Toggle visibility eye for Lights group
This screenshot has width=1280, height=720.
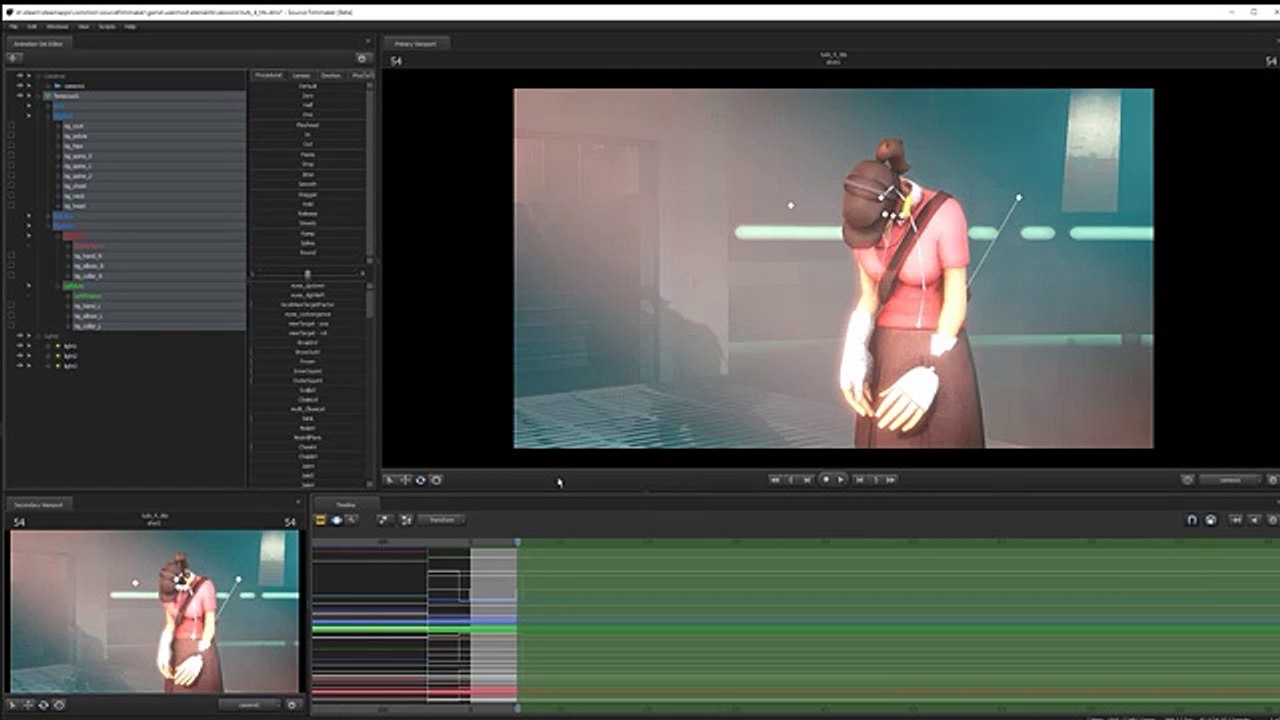point(19,336)
